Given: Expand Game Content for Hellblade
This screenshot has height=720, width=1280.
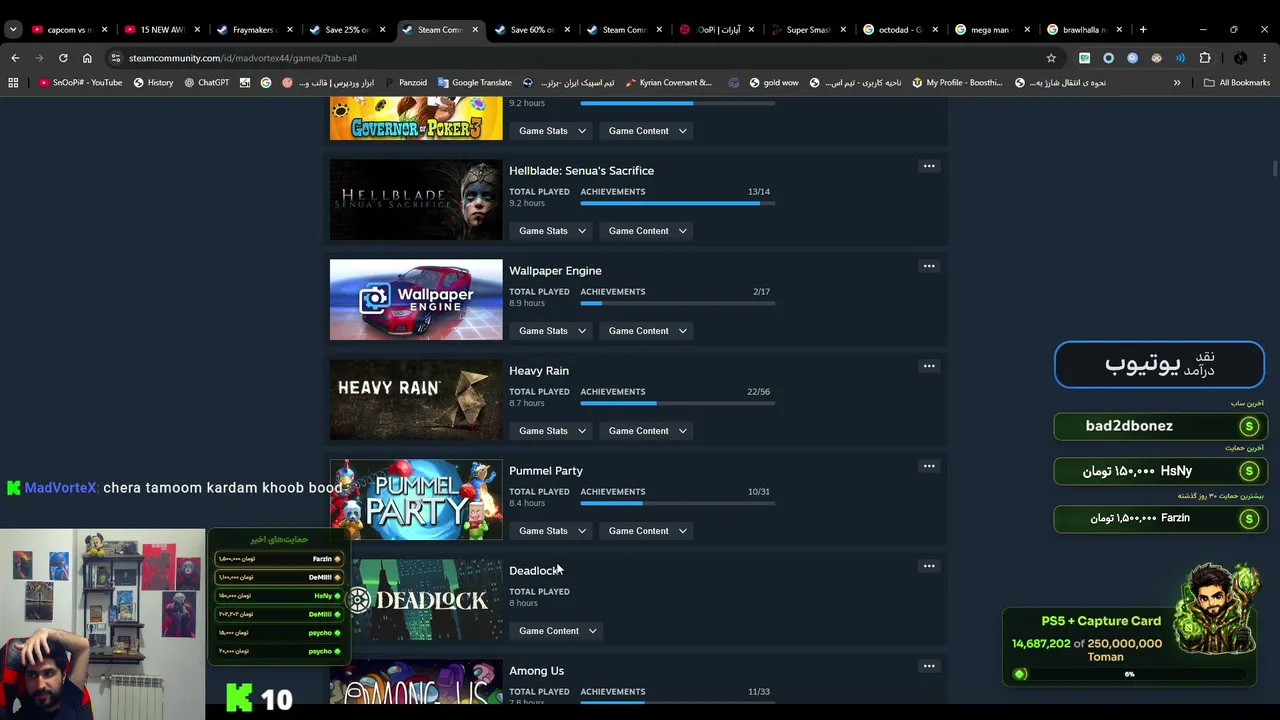Looking at the screenshot, I should (x=648, y=231).
